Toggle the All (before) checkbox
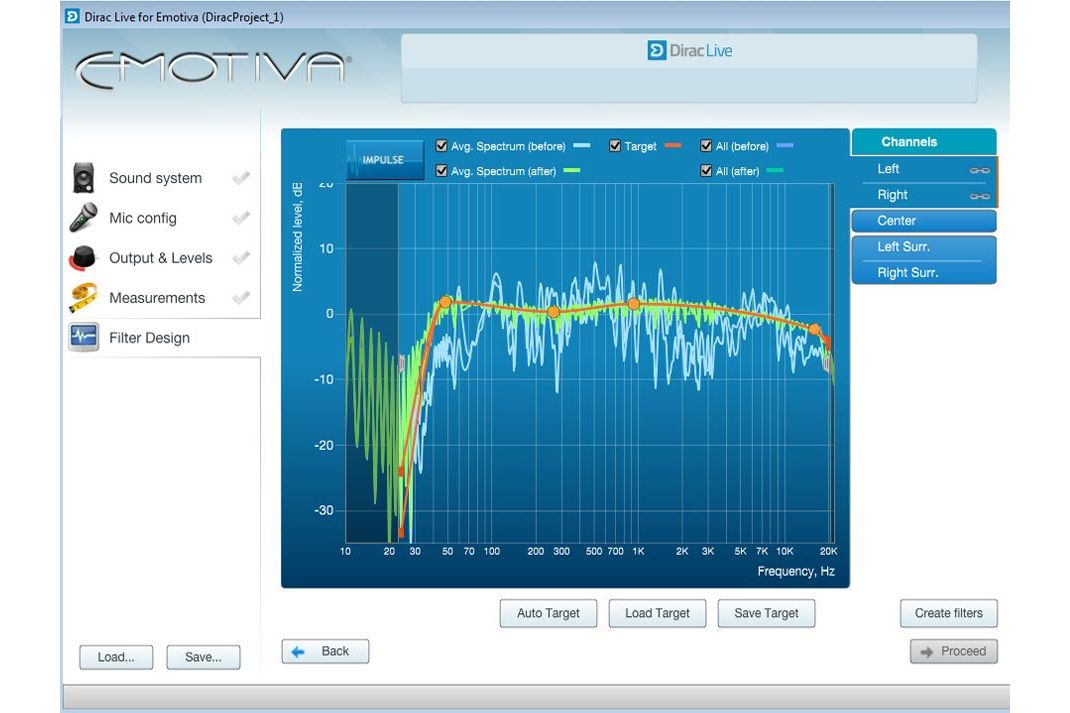Screen dimensions: 1070x713 (706, 146)
